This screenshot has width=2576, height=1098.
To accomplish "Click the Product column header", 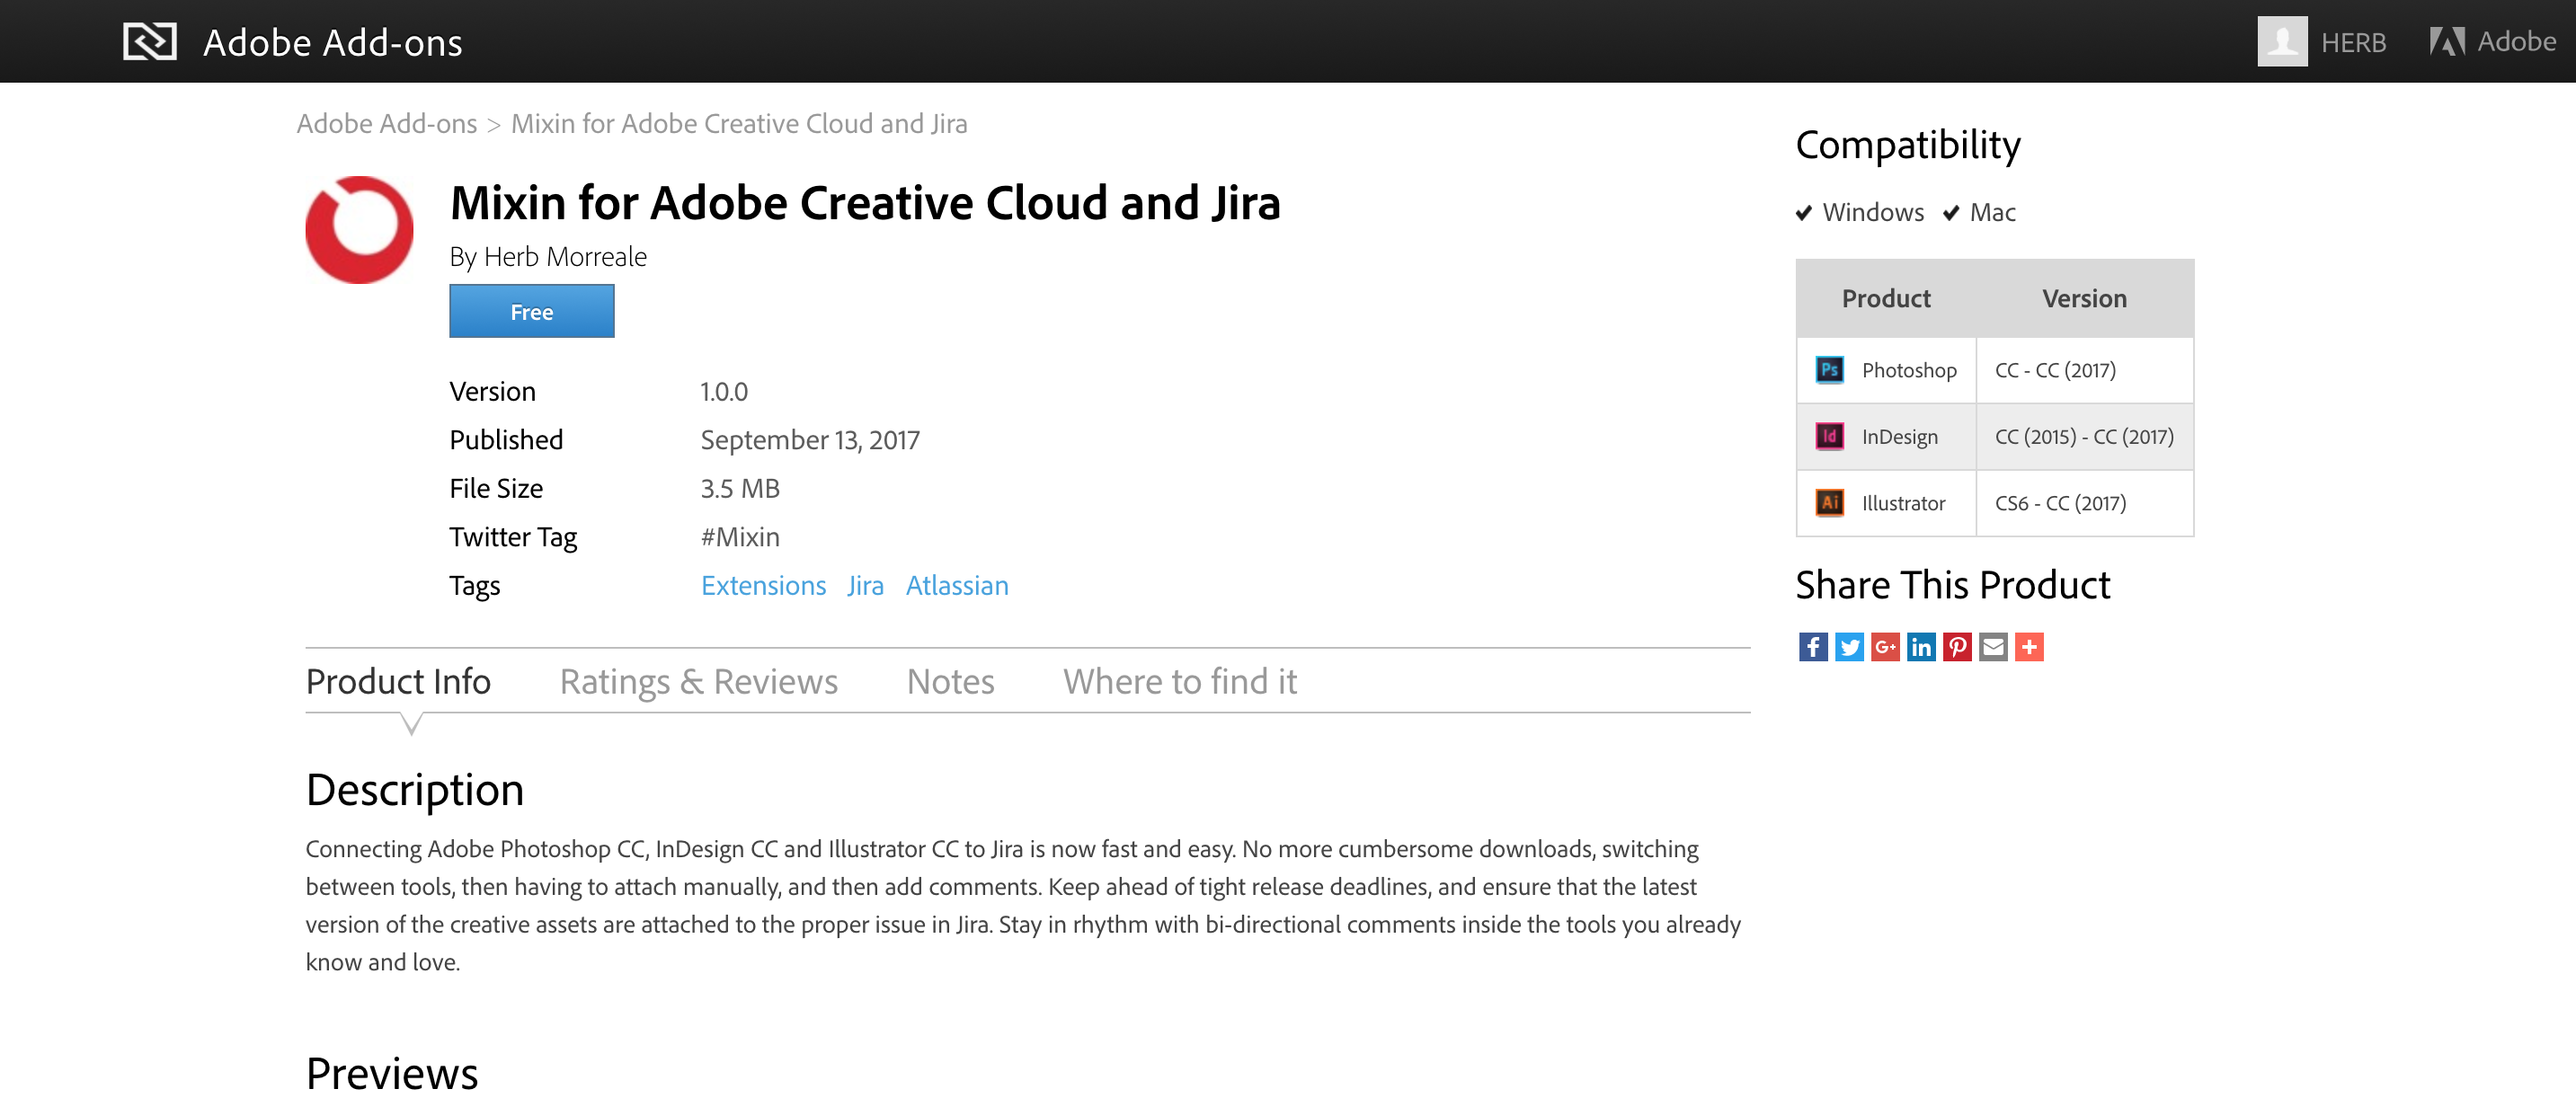I will pos(1886,298).
